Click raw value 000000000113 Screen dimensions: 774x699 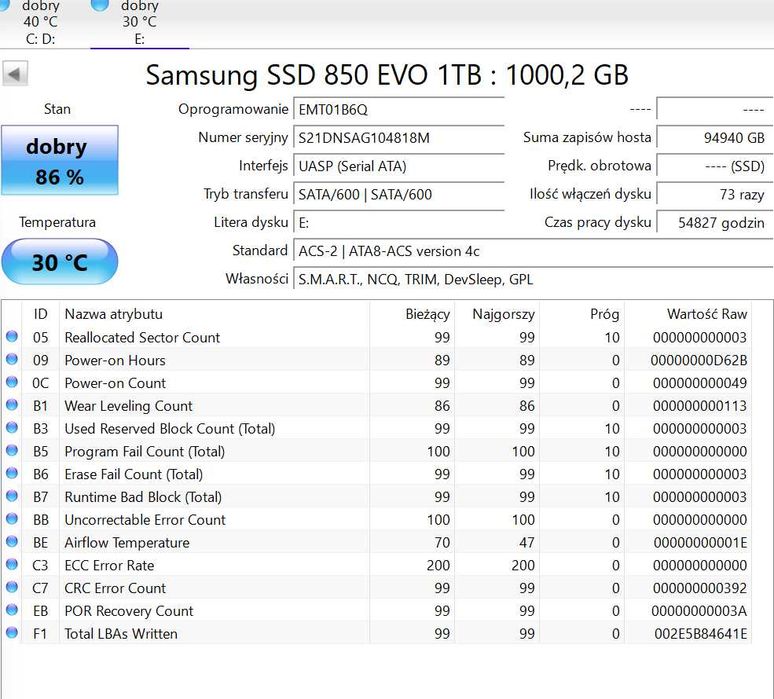[x=700, y=406]
